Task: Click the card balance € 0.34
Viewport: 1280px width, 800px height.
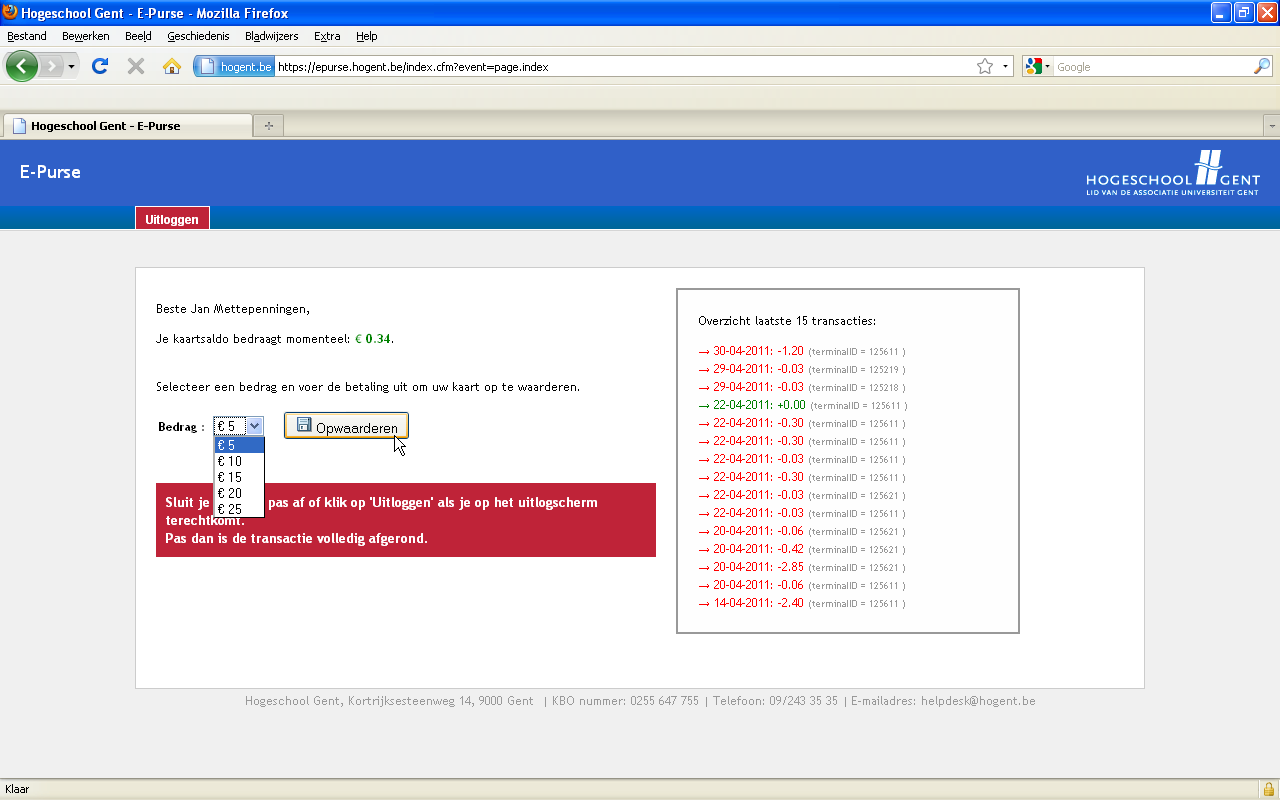Action: (x=373, y=339)
